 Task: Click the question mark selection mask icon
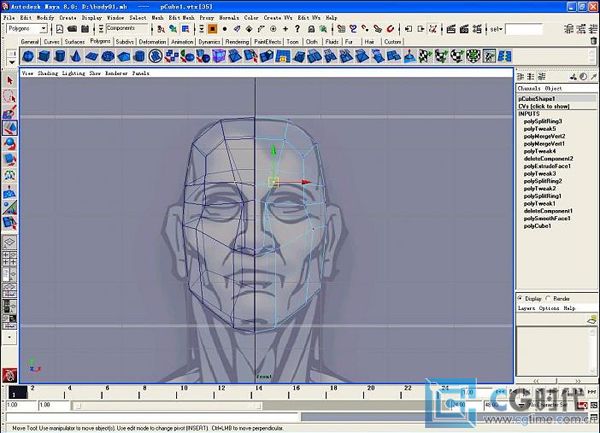click(297, 29)
